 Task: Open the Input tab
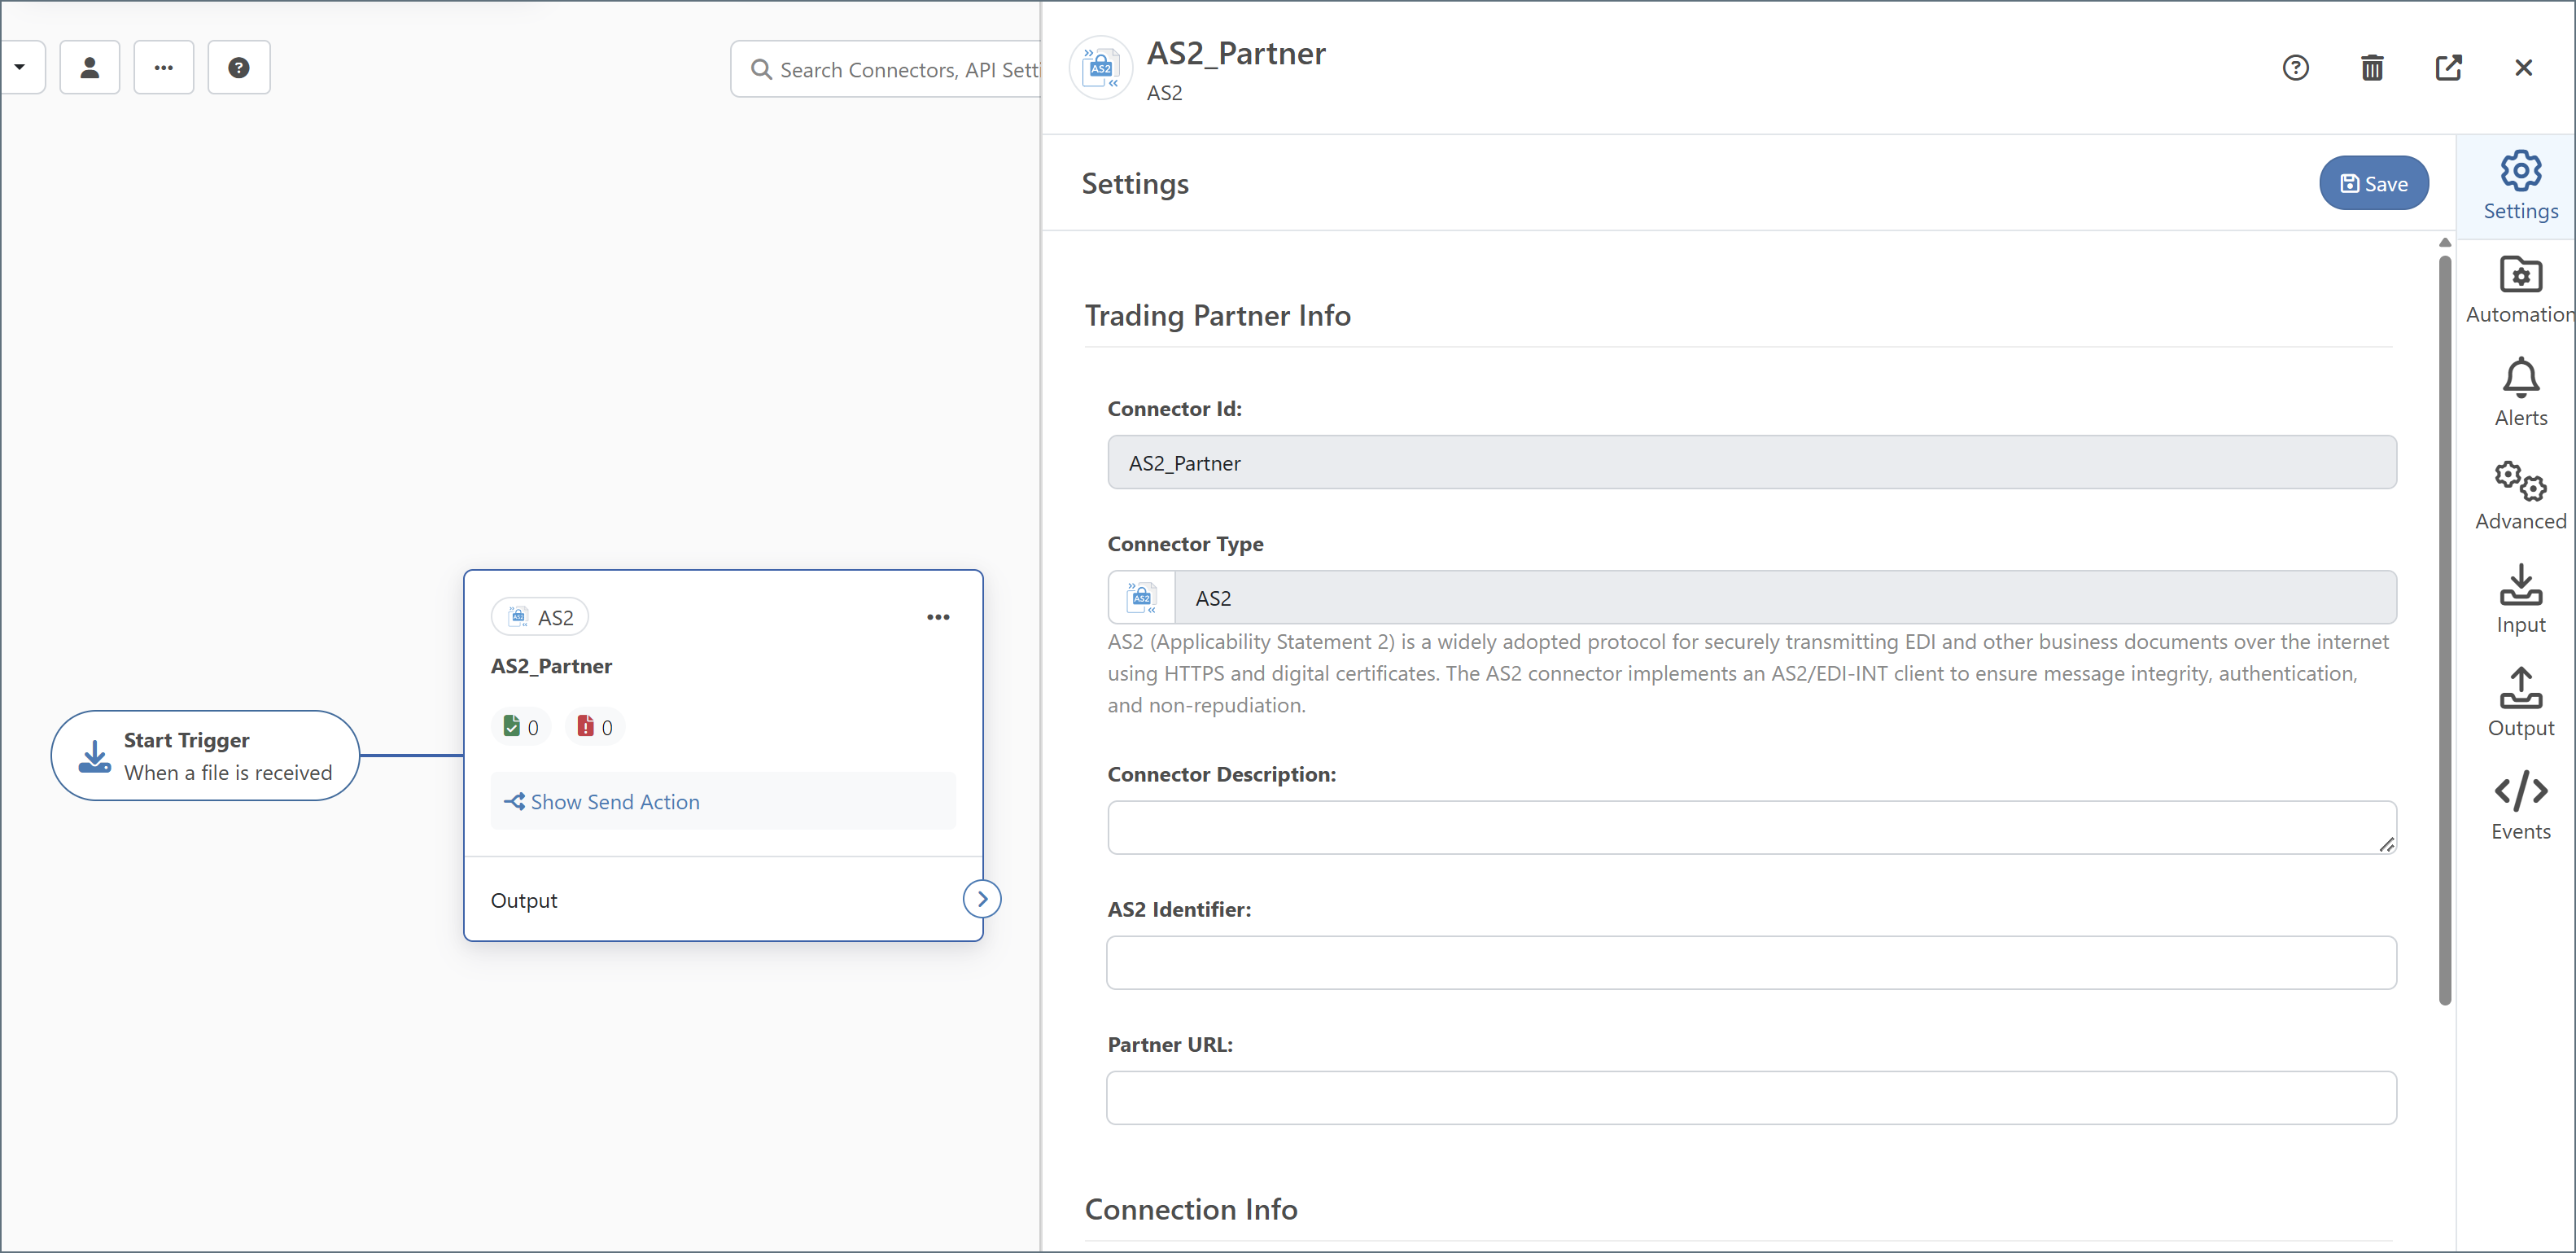pyautogui.click(x=2519, y=599)
